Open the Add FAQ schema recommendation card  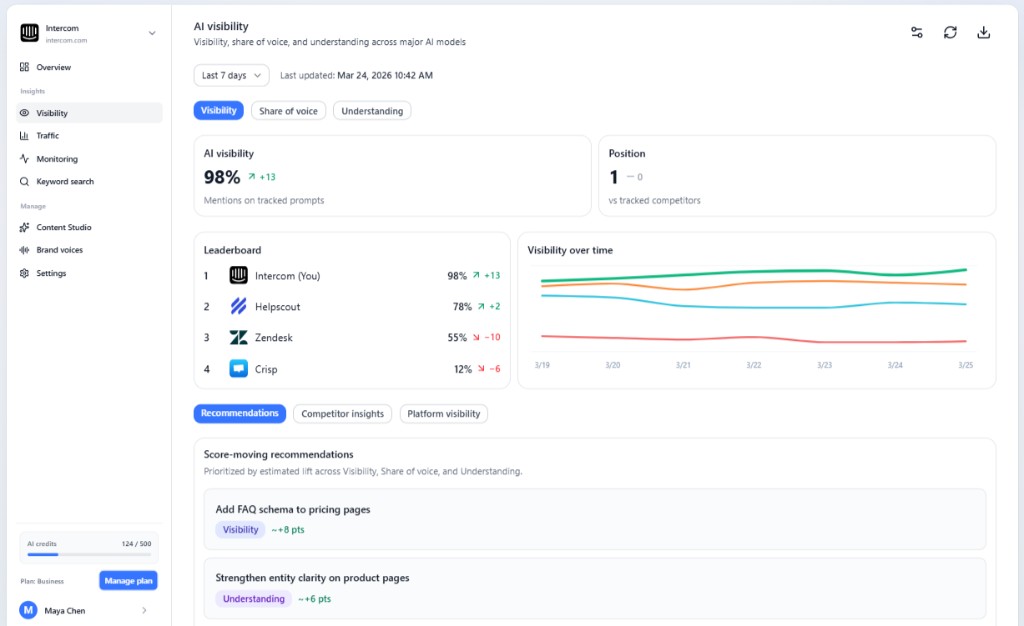[594, 519]
